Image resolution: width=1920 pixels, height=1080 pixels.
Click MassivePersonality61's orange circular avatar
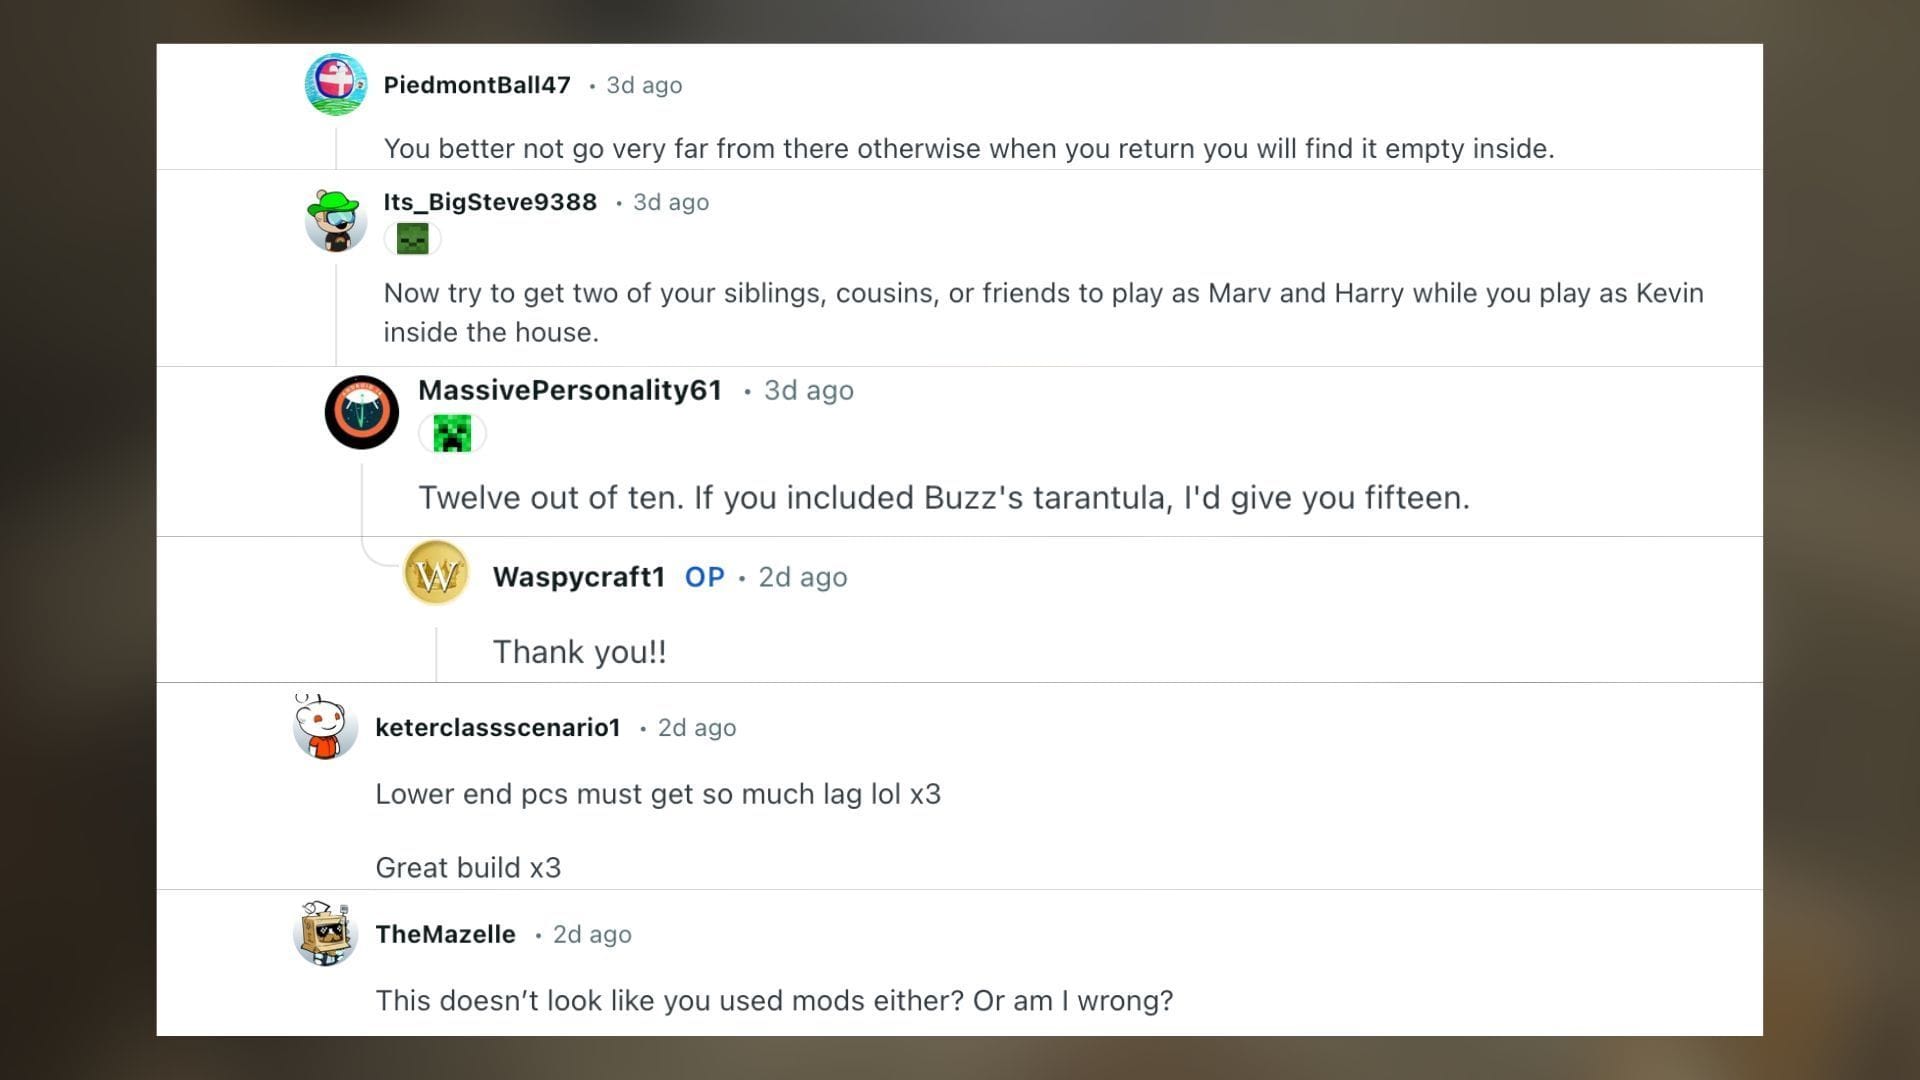pos(361,411)
